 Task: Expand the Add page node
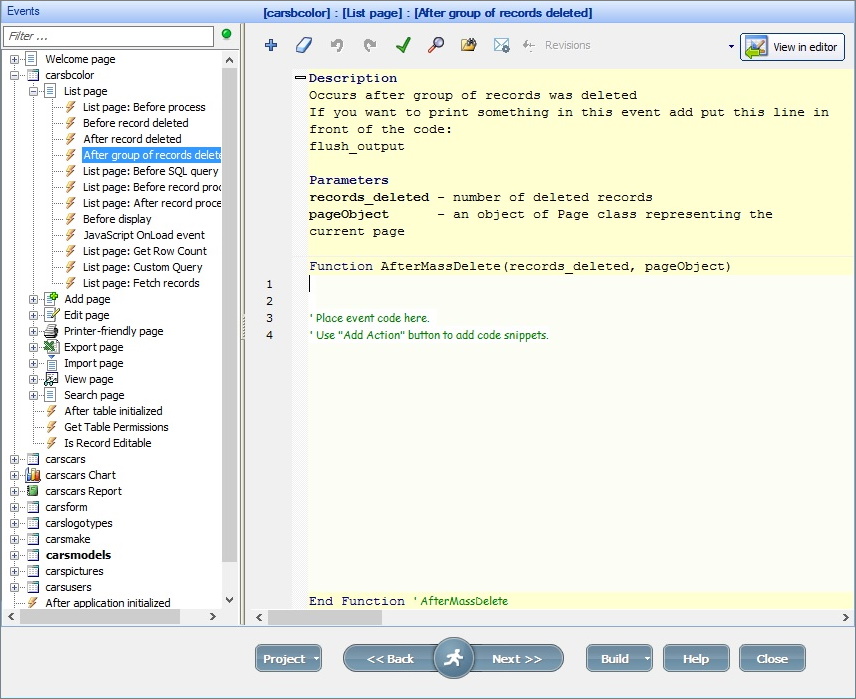point(33,299)
